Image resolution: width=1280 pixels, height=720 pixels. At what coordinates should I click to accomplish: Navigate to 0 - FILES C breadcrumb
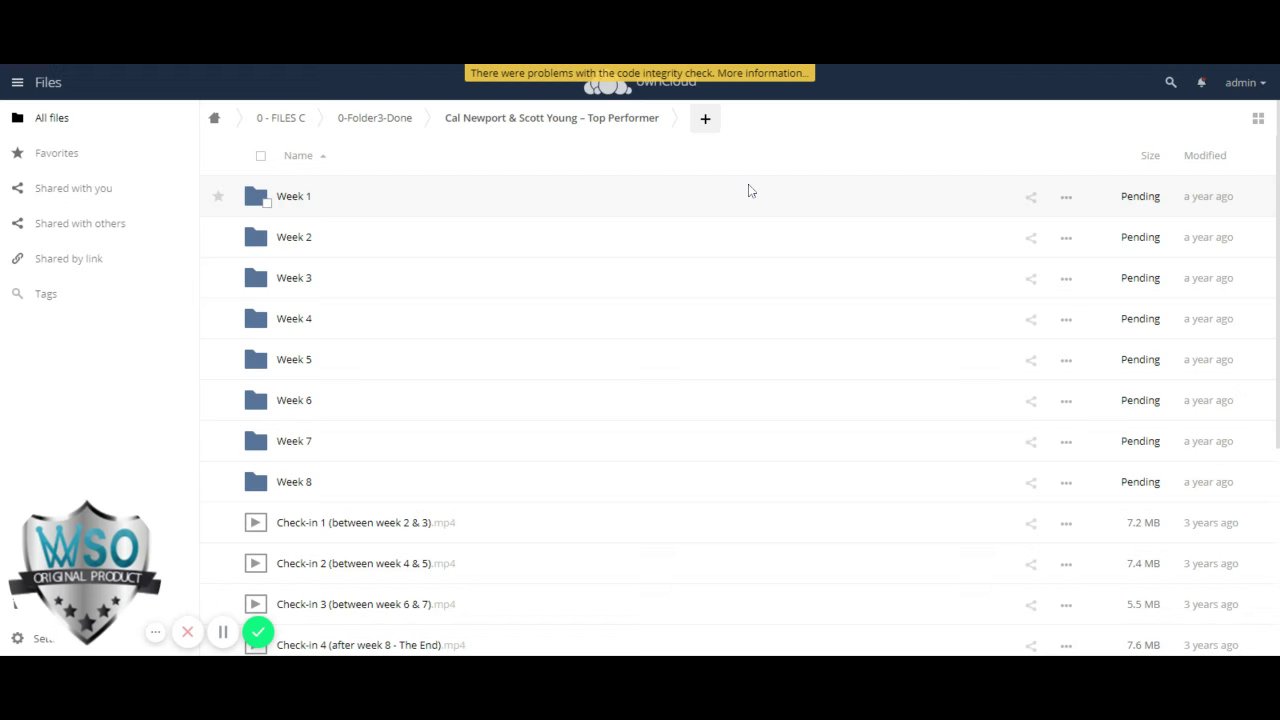[281, 118]
